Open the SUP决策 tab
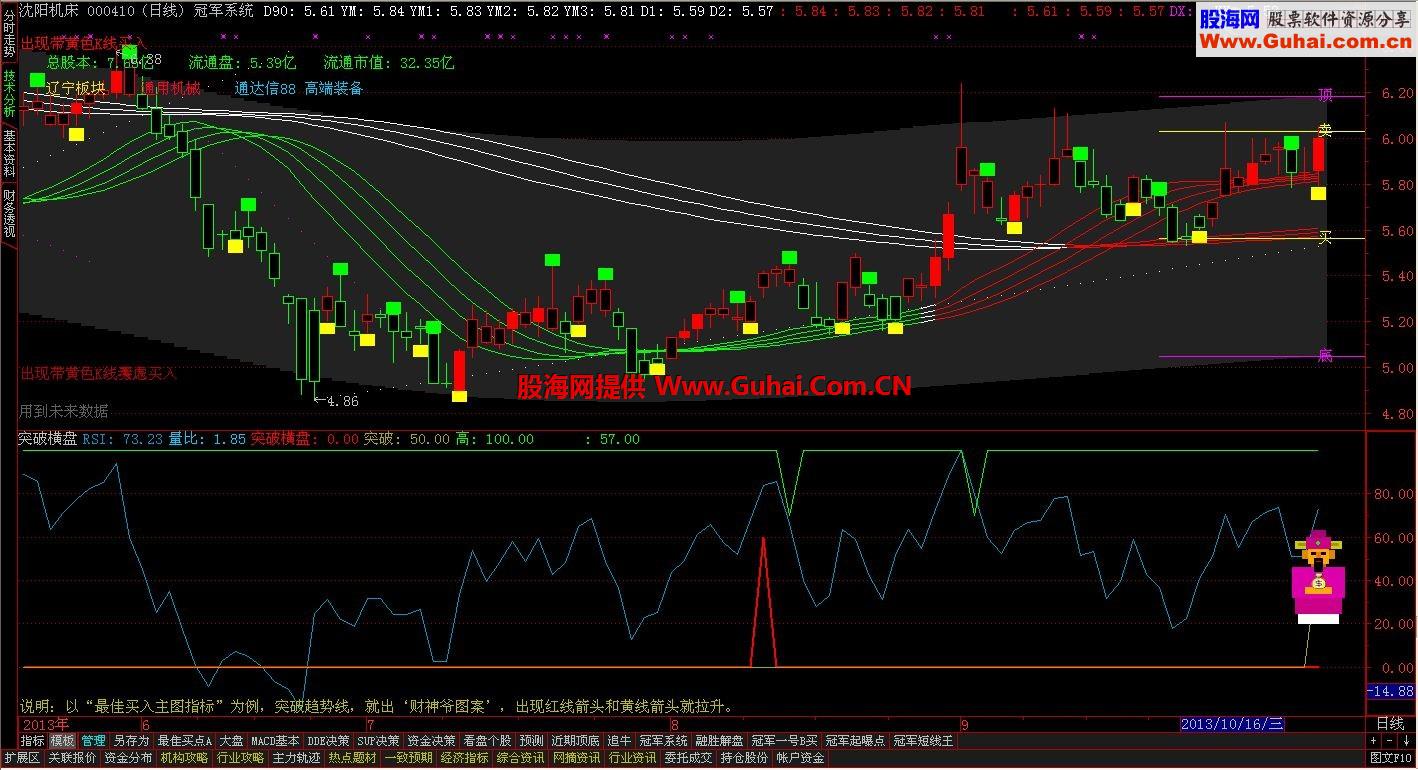 click(x=378, y=741)
